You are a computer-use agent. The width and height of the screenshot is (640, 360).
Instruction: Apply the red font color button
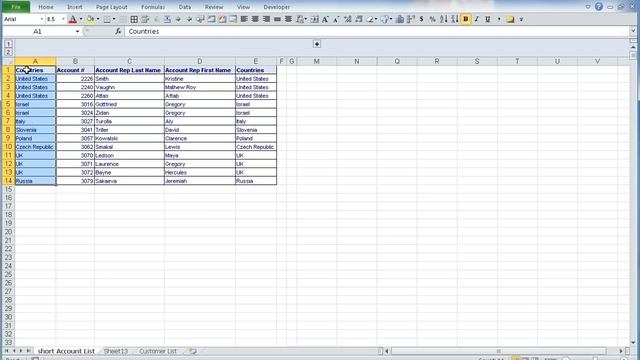click(73, 19)
